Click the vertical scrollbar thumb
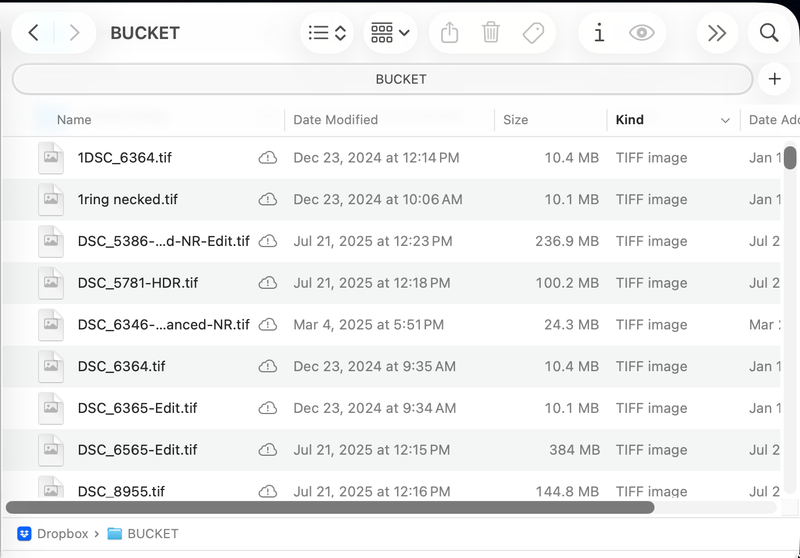The height and width of the screenshot is (558, 800). (790, 158)
